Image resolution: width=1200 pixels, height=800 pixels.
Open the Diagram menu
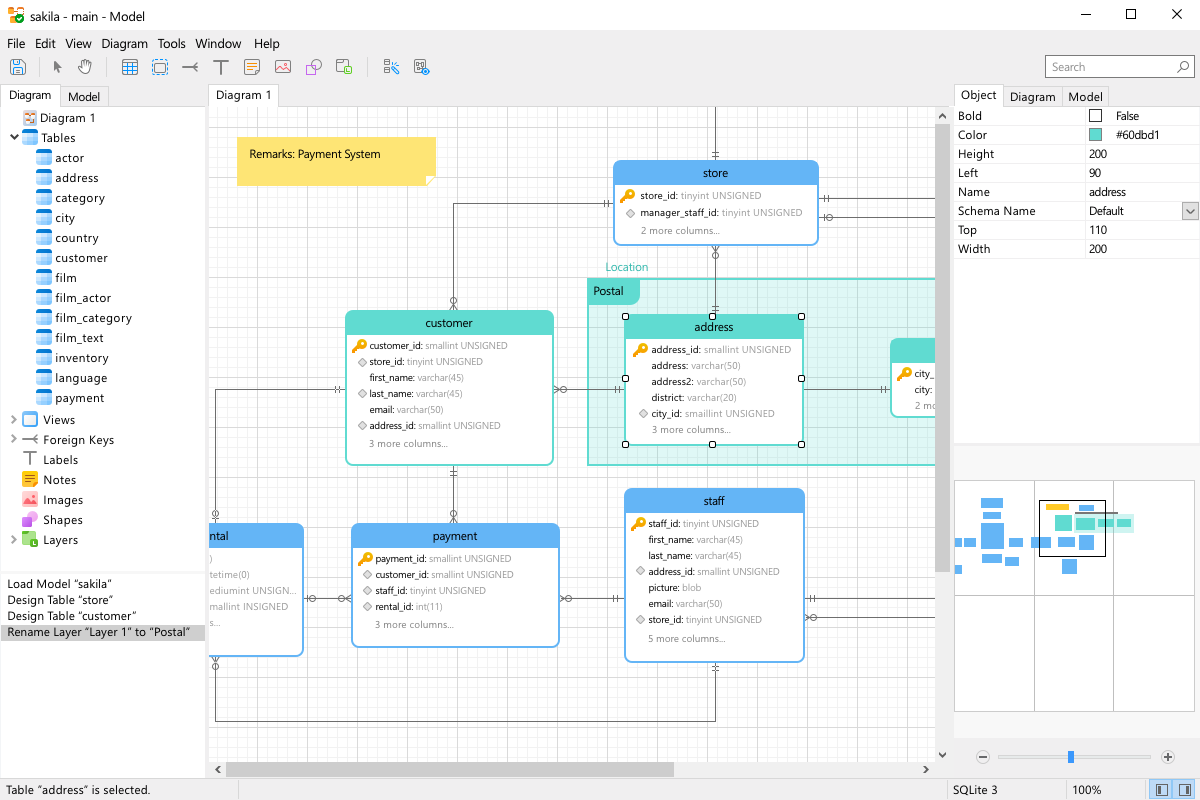(x=124, y=43)
